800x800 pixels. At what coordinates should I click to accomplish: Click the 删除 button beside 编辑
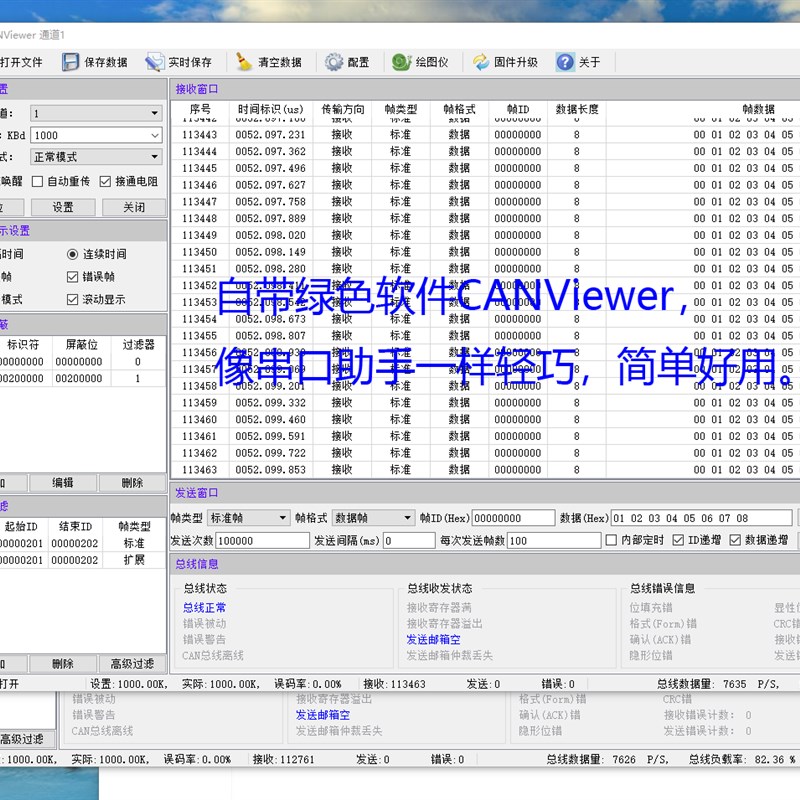tap(132, 483)
